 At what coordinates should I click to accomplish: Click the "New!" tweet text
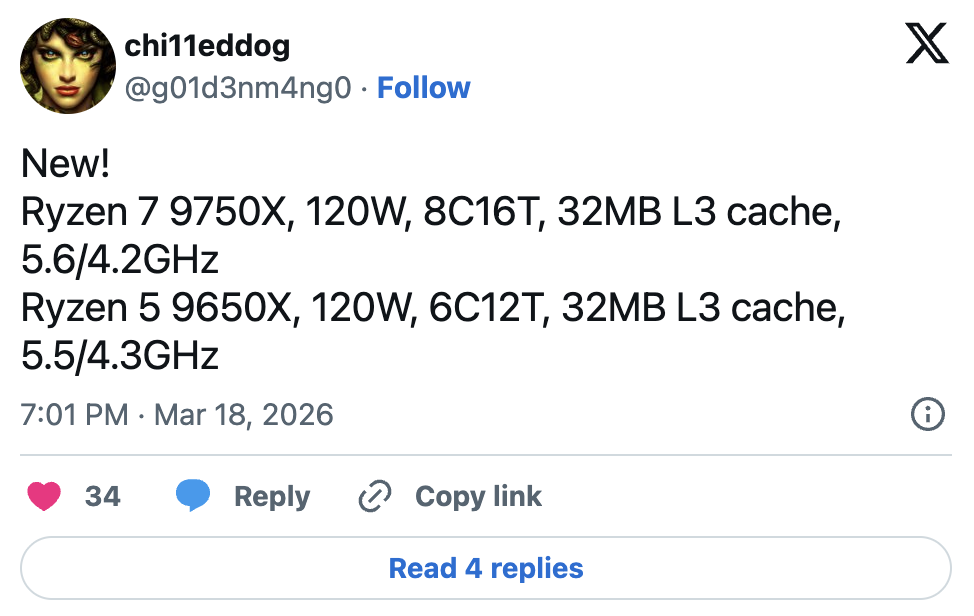point(65,164)
